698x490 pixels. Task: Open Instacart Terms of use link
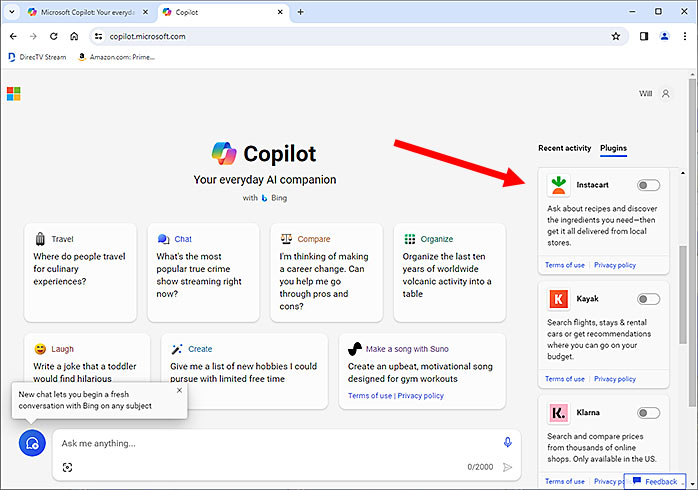tap(565, 265)
